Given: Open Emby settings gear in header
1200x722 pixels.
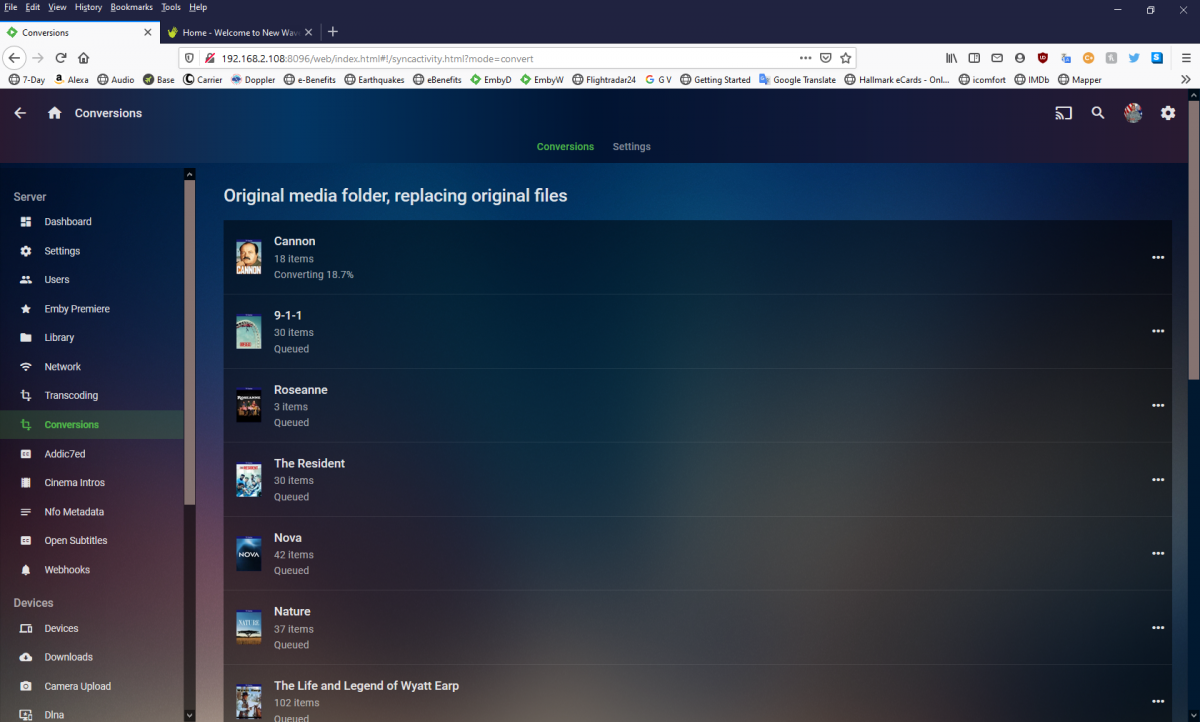Looking at the screenshot, I should coord(1168,113).
